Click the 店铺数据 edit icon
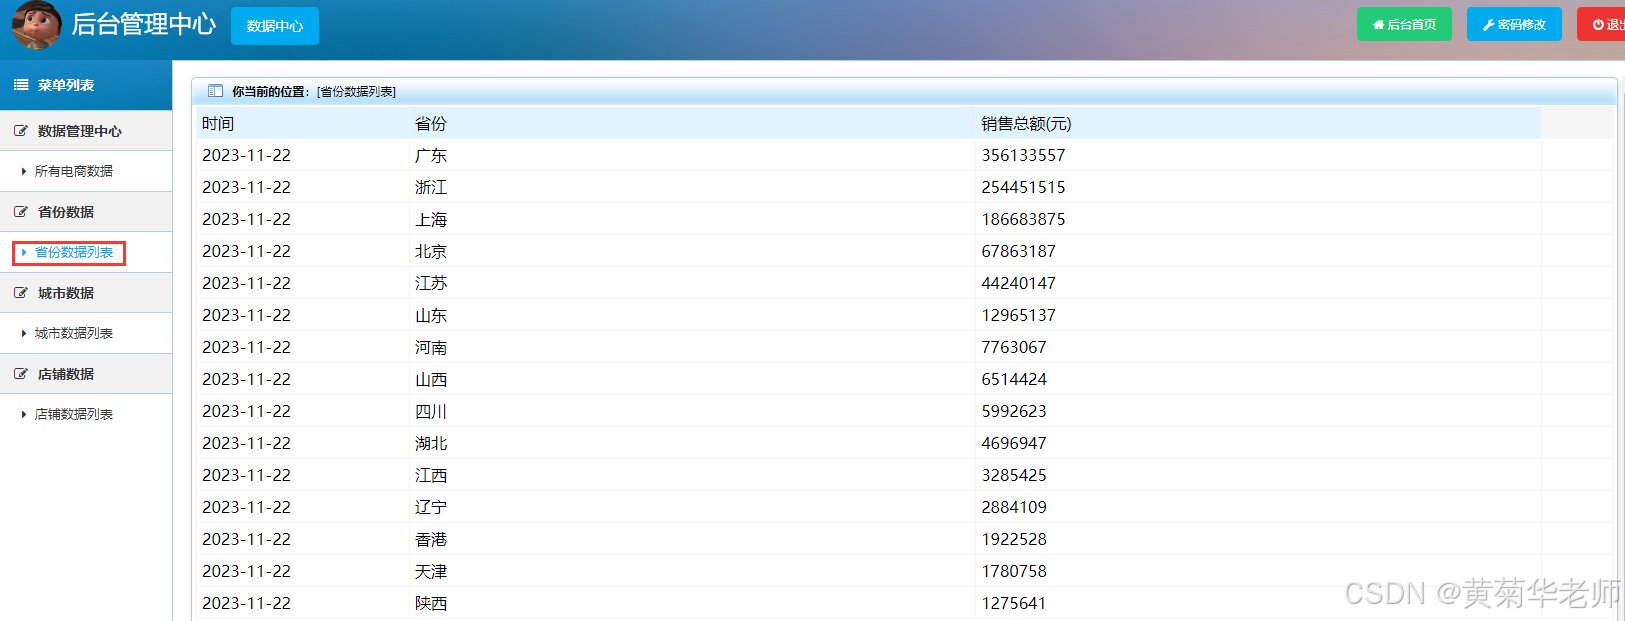The image size is (1625, 621). coord(21,374)
